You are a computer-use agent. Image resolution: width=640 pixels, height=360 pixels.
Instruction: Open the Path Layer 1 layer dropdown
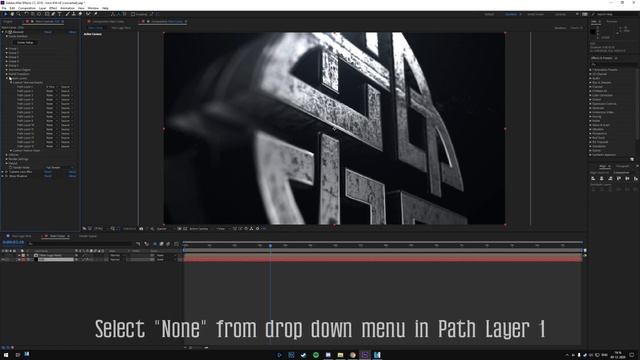coord(51,87)
